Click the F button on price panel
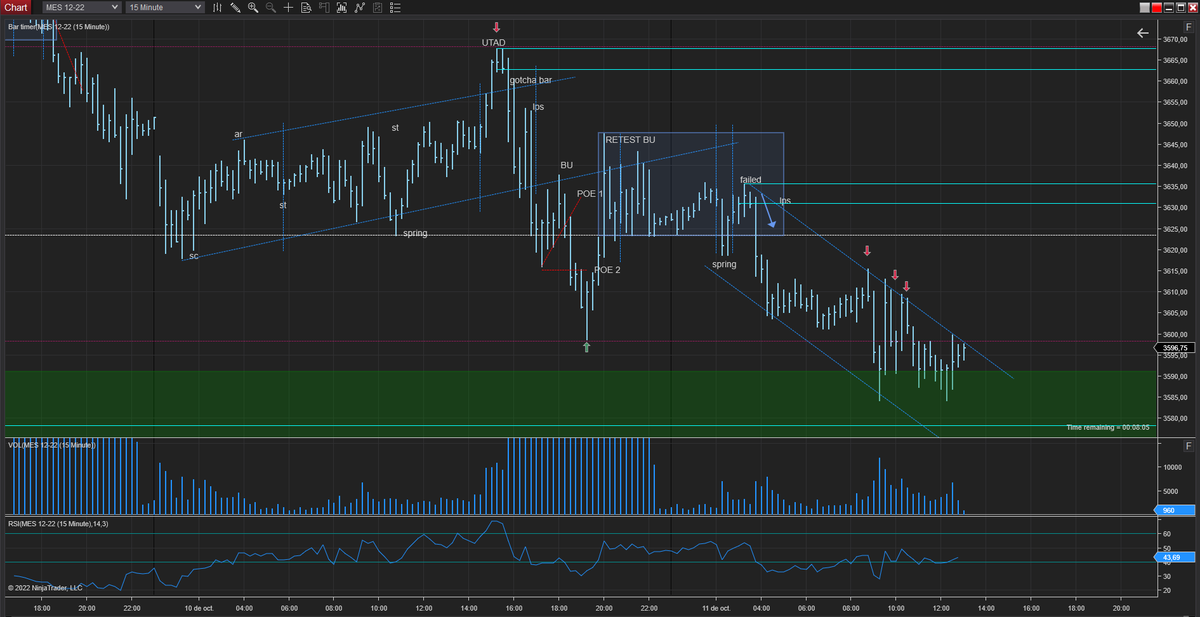Image resolution: width=1200 pixels, height=617 pixels. 1187,26
